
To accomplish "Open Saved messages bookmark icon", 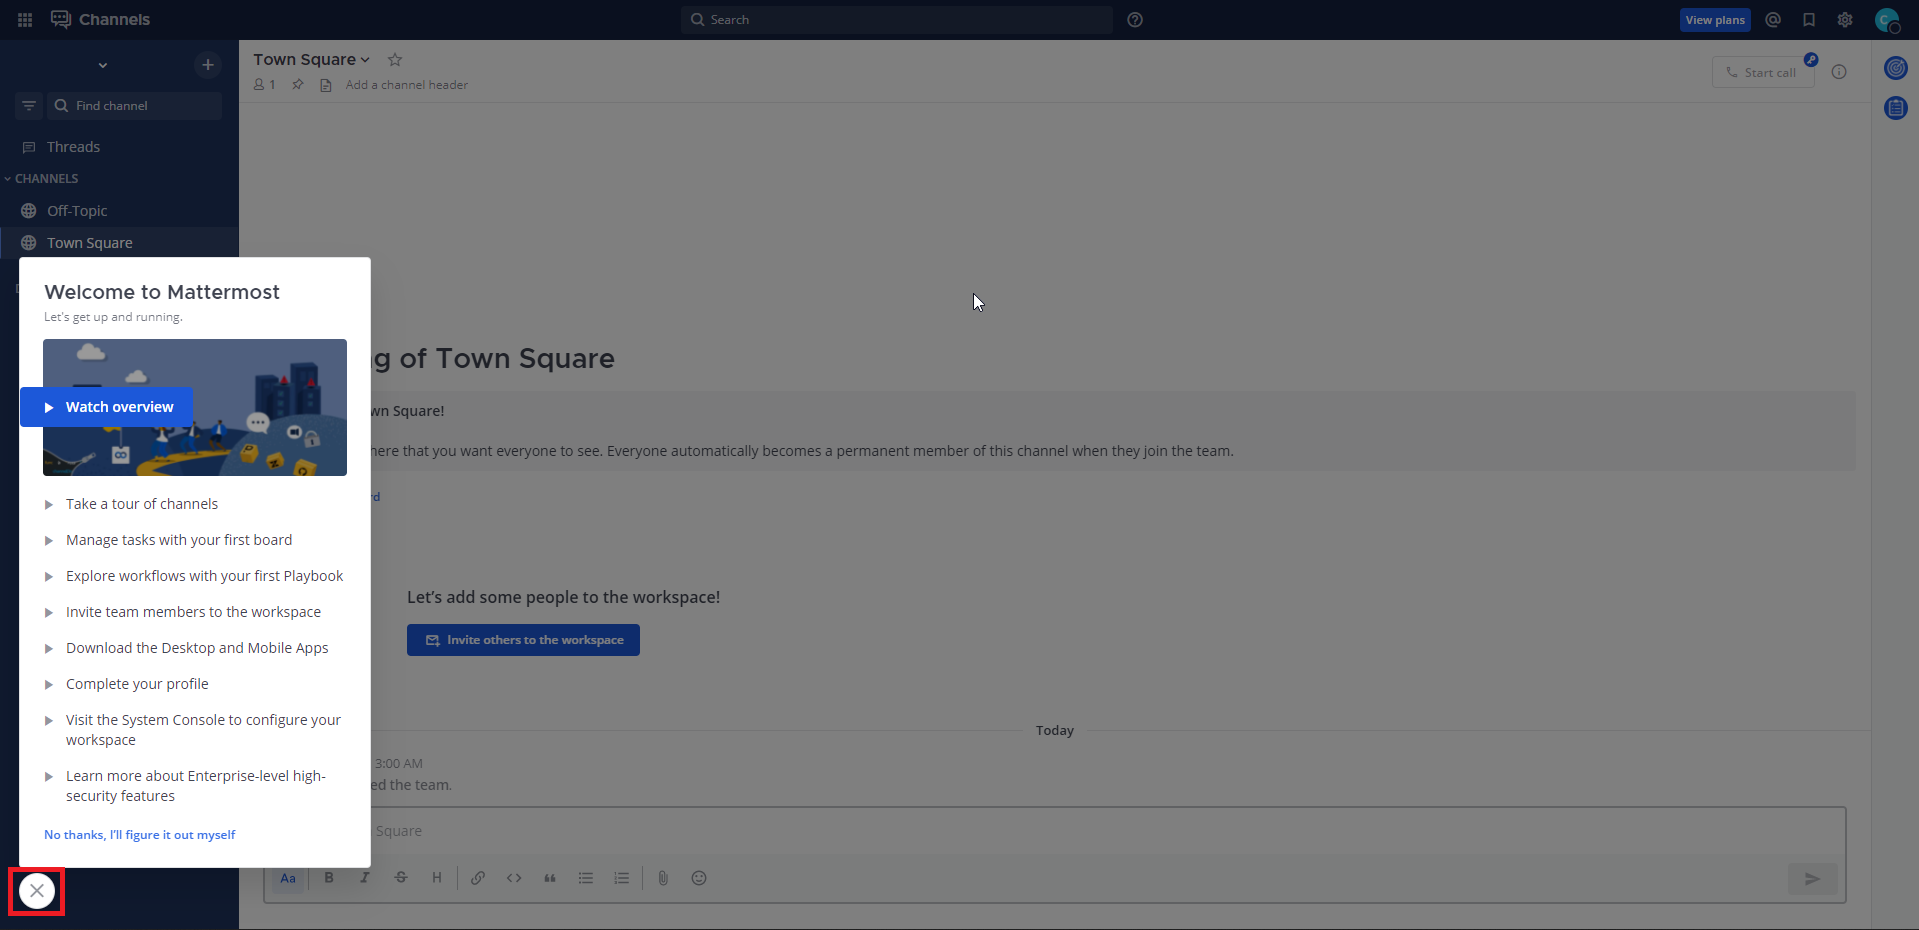I will (x=1809, y=20).
